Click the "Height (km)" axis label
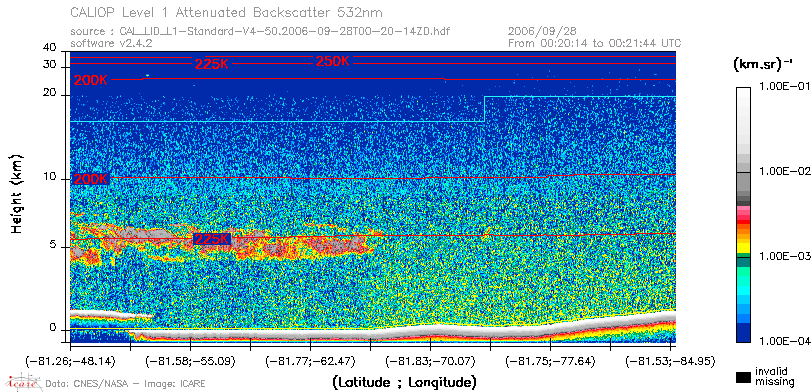 click(x=17, y=193)
